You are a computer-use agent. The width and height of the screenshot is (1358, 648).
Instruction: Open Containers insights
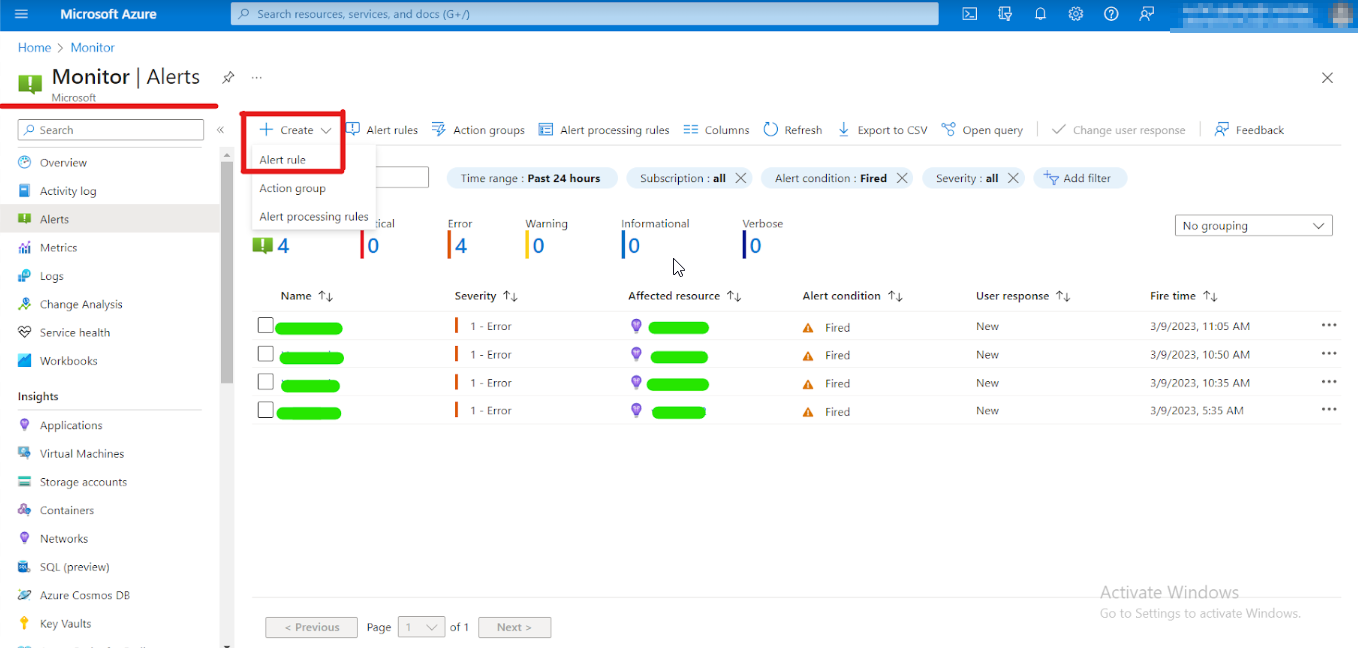[67, 510]
